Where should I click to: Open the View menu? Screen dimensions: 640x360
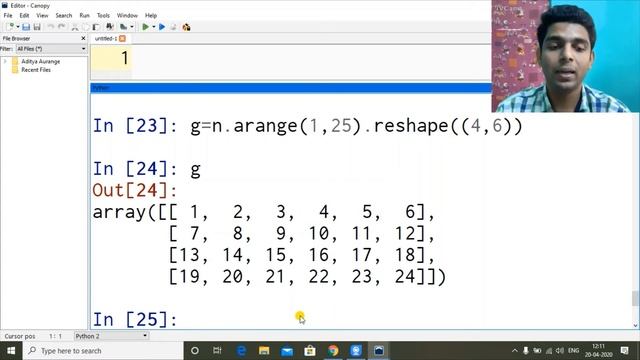pyautogui.click(x=42, y=16)
